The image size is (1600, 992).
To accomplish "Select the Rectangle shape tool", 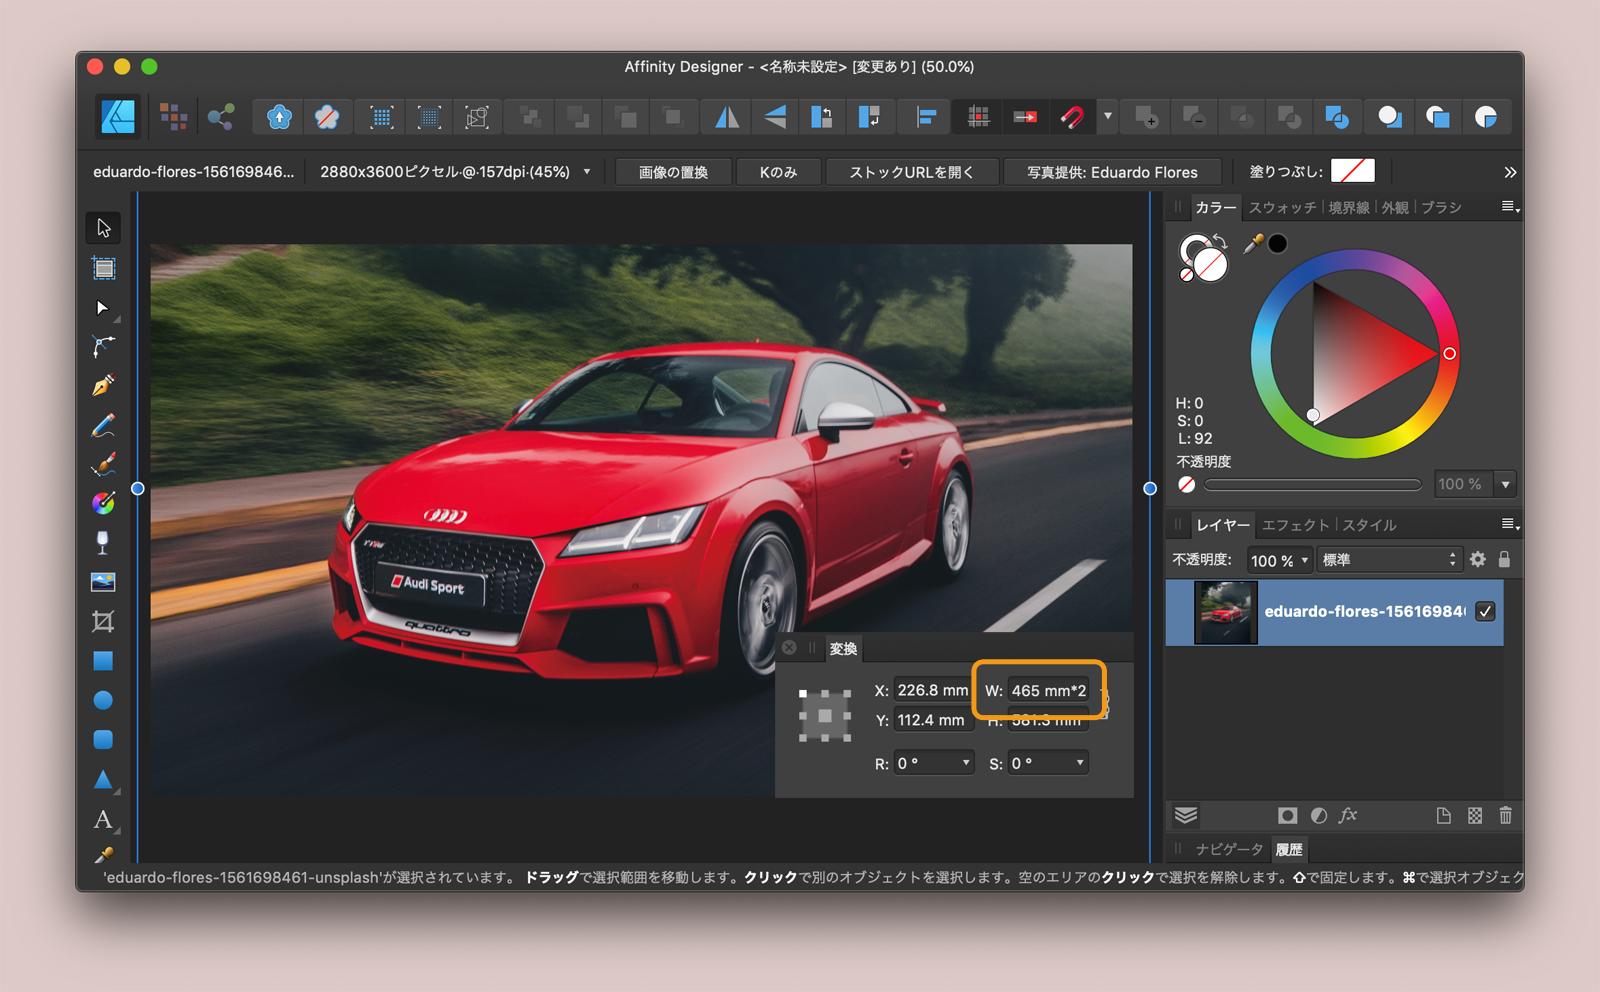I will pos(103,661).
